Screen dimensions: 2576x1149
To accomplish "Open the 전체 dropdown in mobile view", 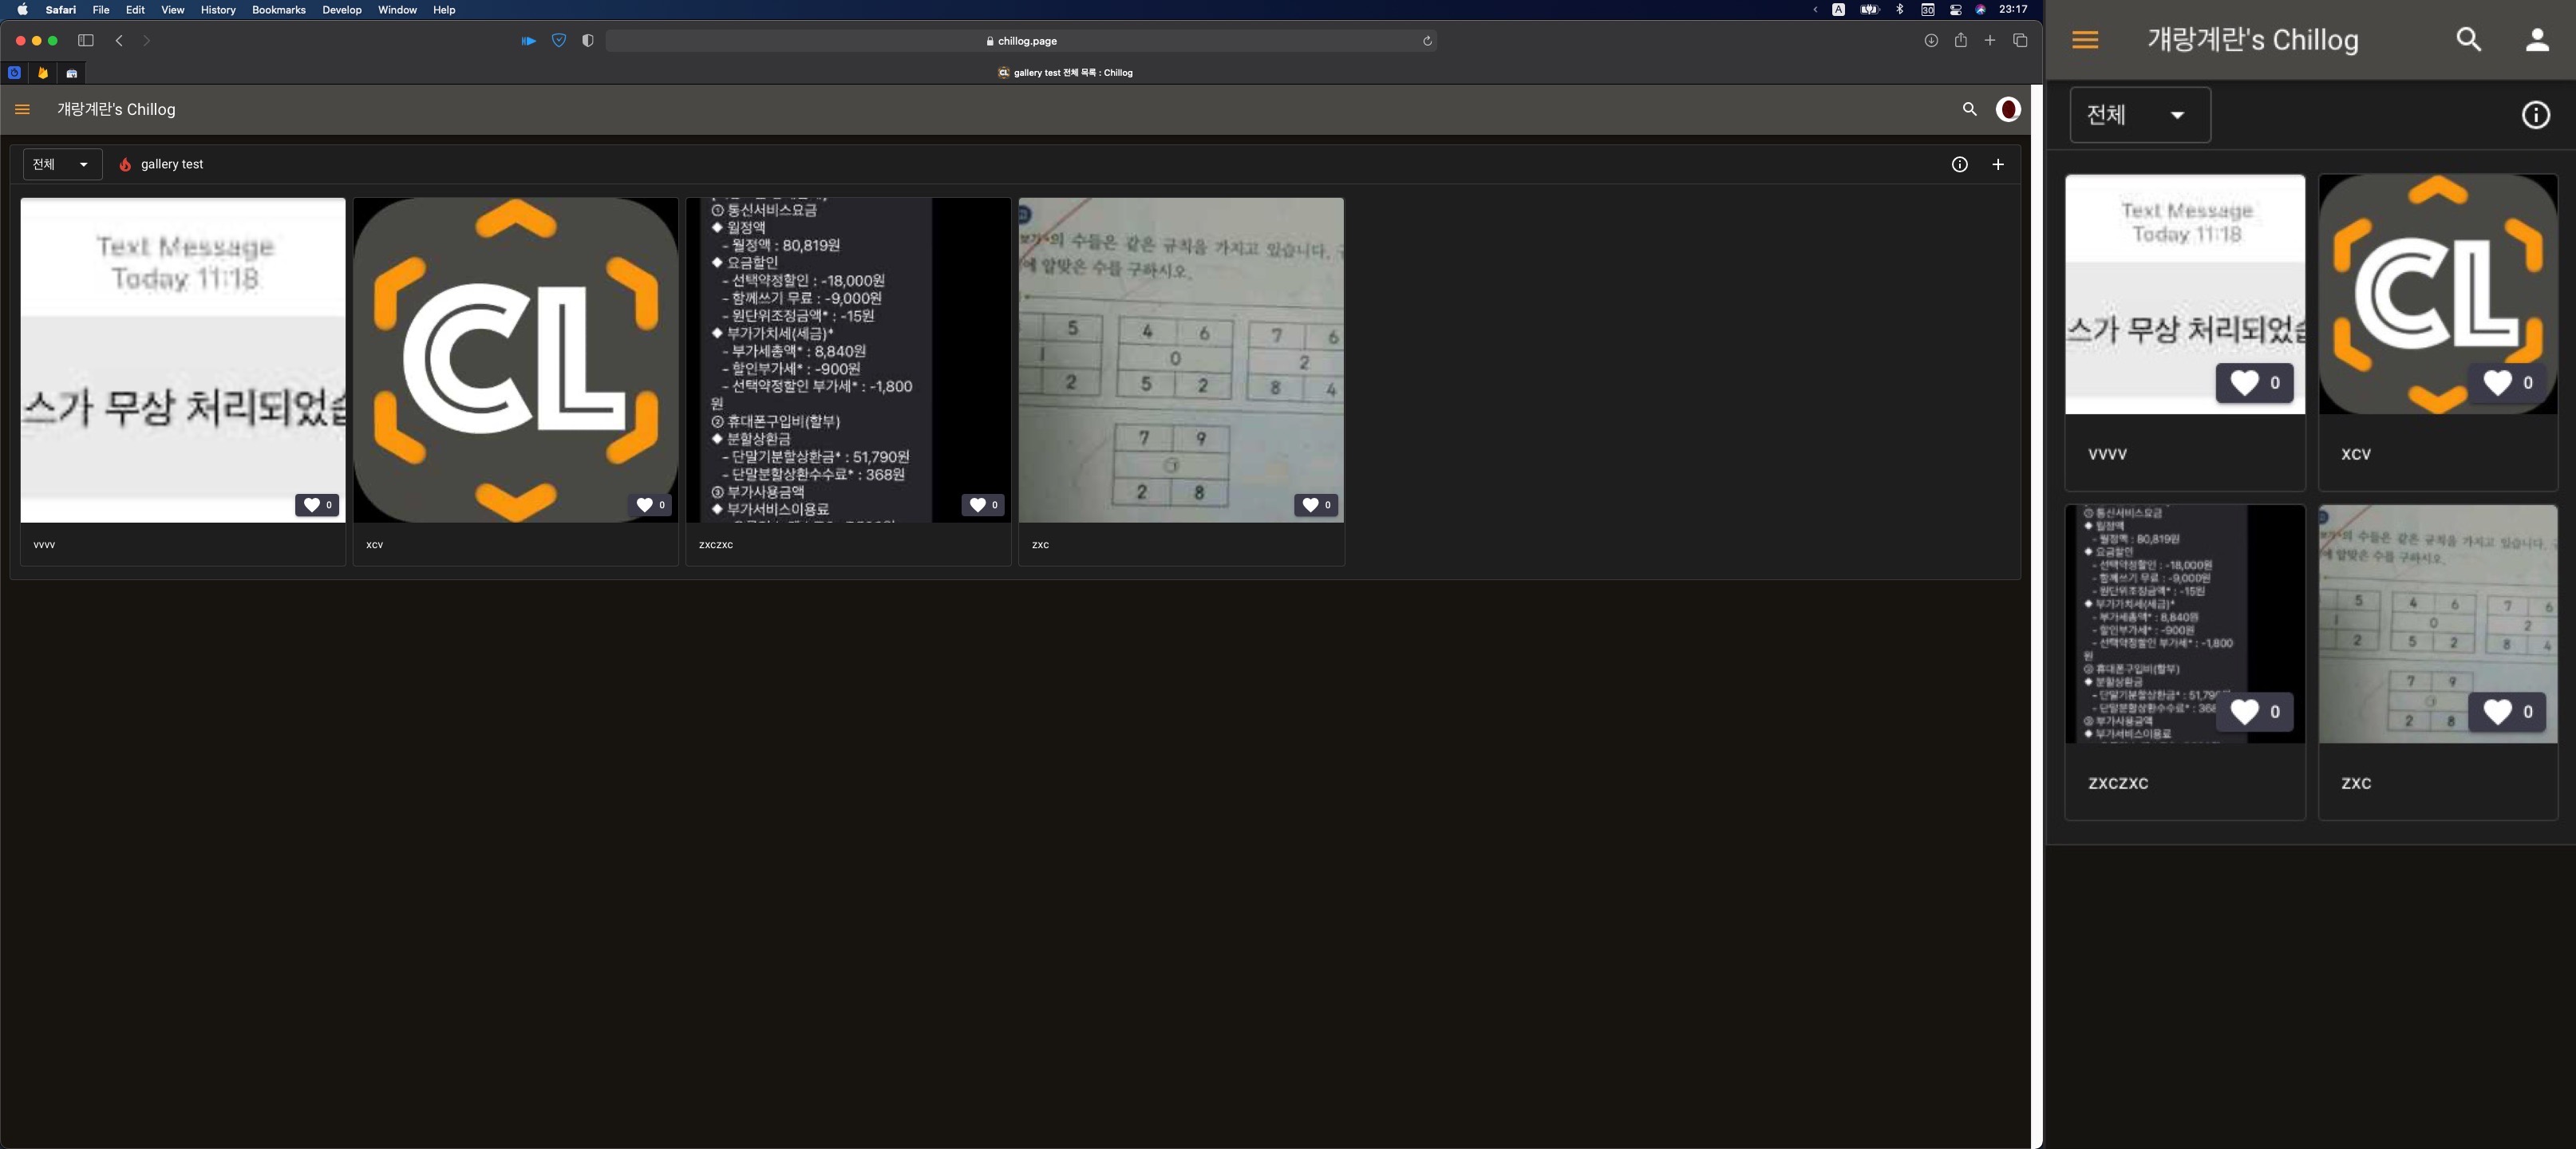I will [2138, 115].
